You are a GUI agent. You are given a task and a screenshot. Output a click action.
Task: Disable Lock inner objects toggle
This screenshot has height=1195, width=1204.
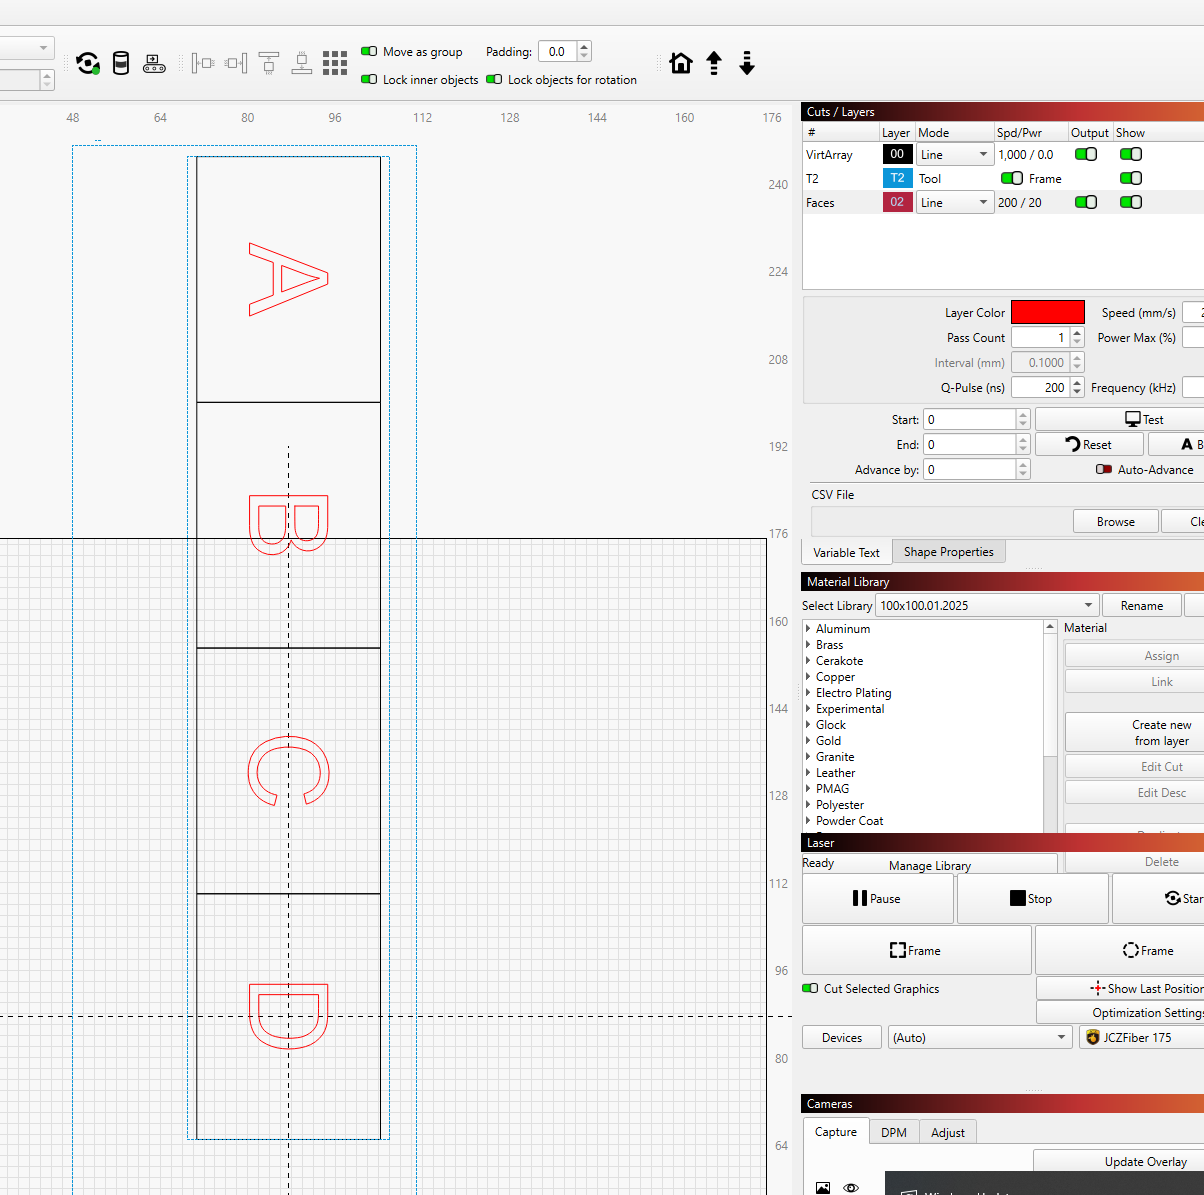coord(369,79)
